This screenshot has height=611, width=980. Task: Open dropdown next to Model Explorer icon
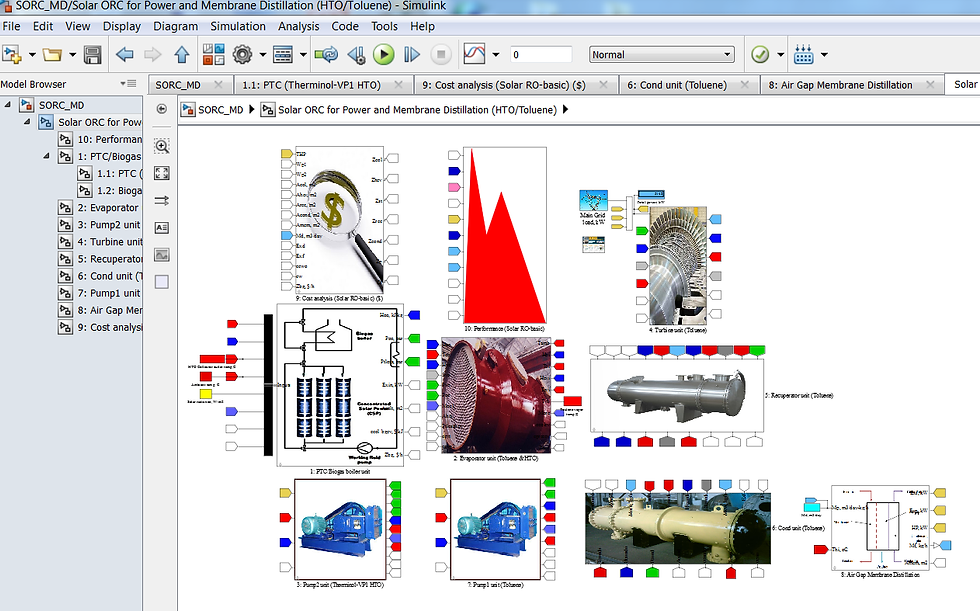[303, 55]
